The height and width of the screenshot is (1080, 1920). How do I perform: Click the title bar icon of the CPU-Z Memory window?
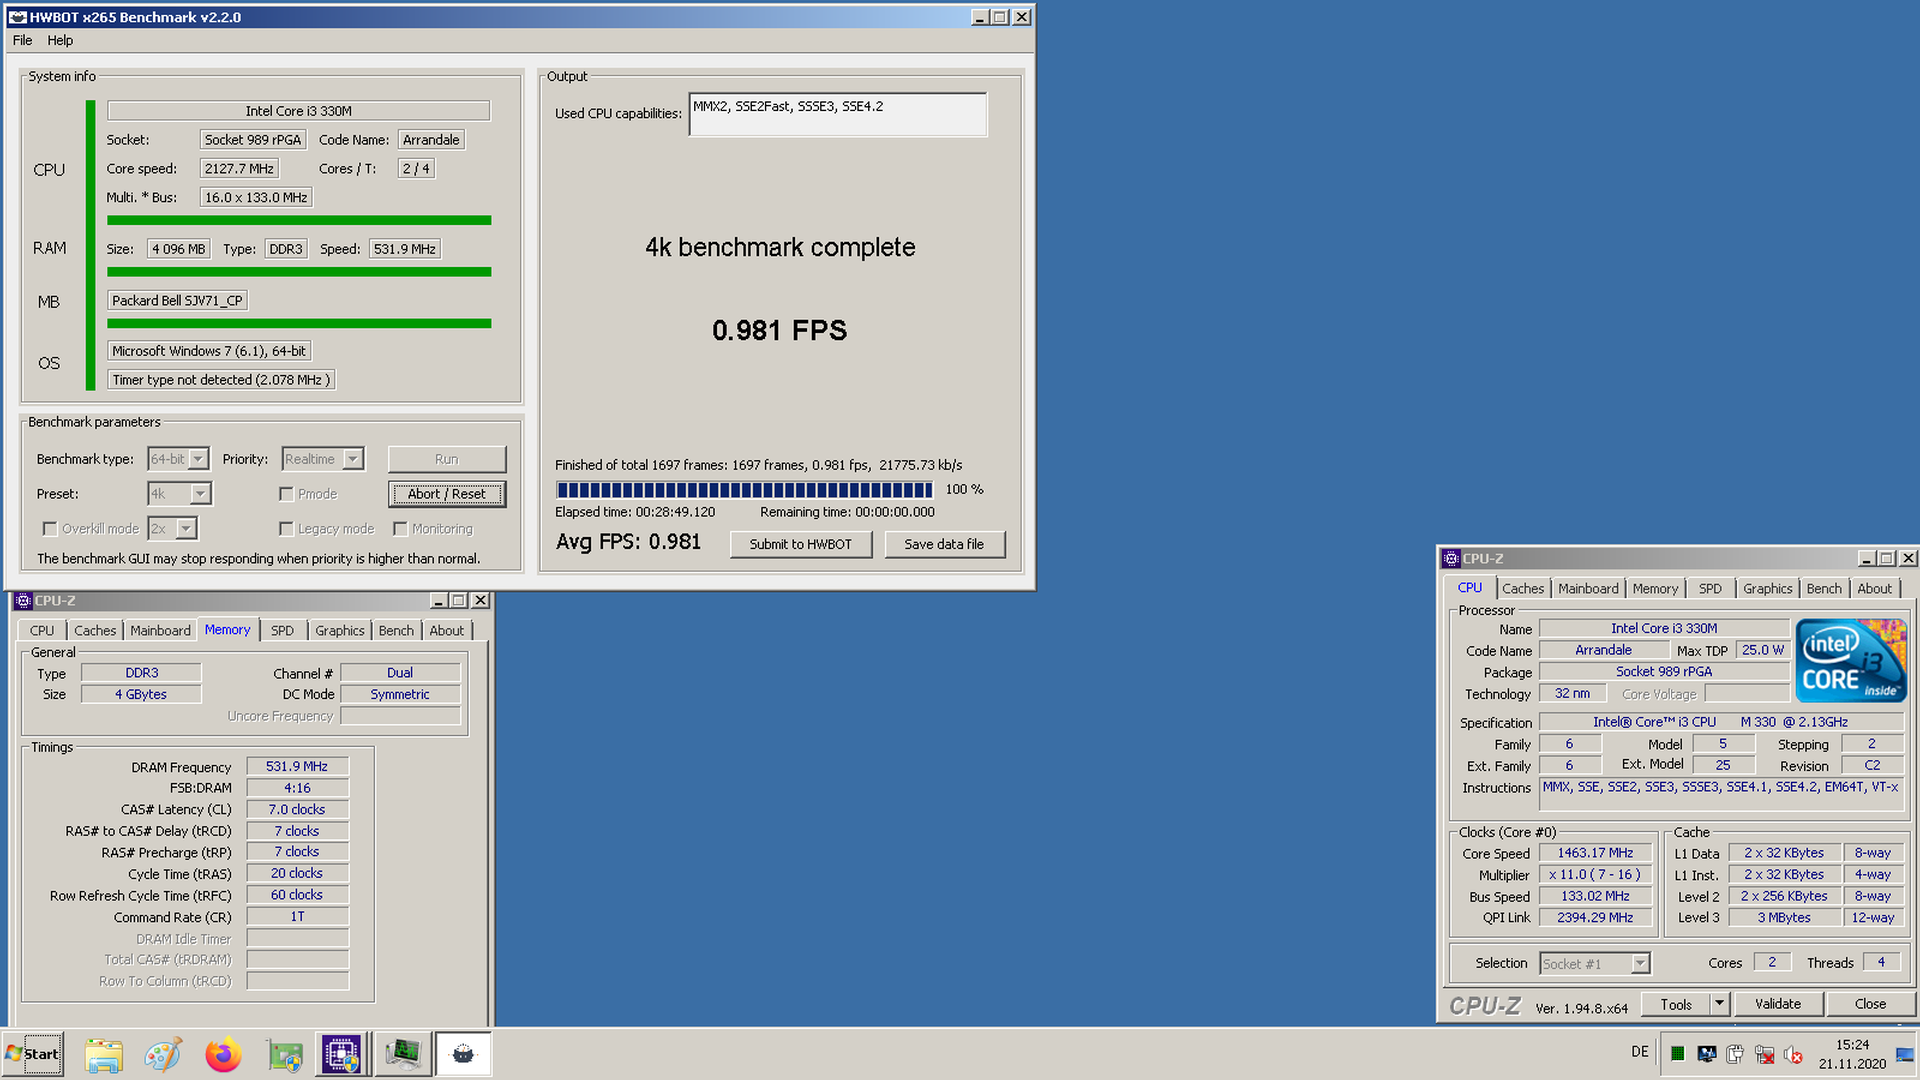[x=23, y=600]
